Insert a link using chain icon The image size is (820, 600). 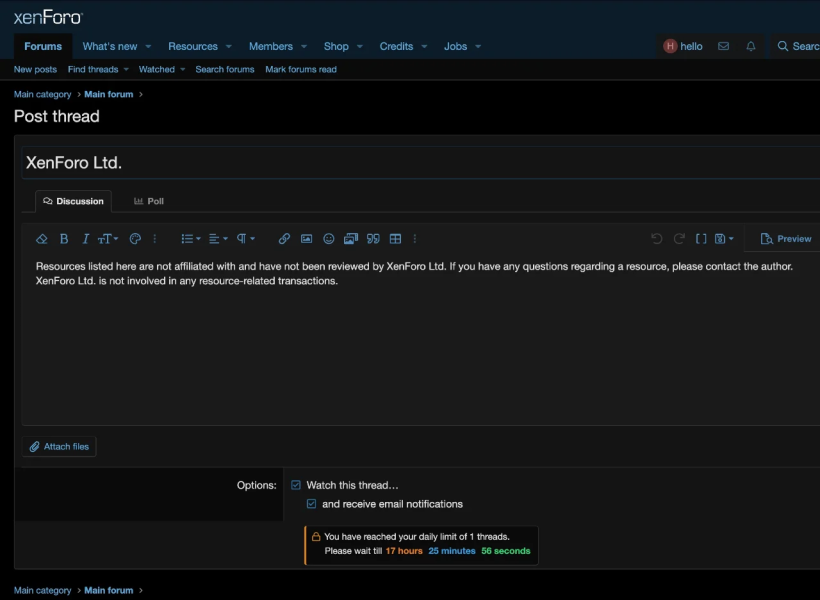coord(284,239)
